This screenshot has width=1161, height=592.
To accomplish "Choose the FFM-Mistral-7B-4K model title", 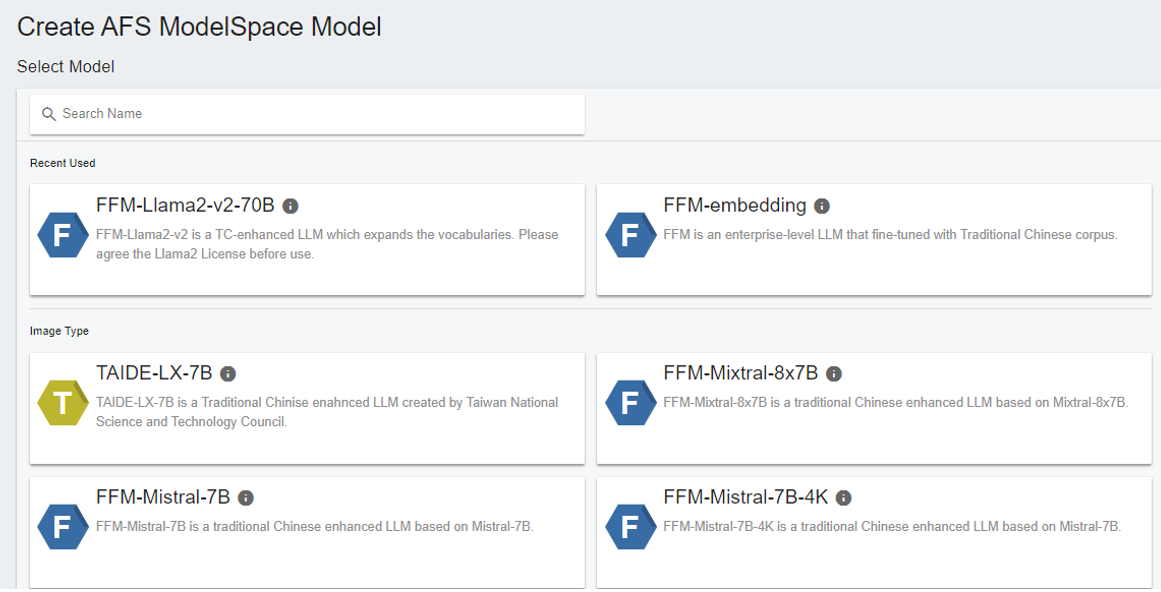I will tap(746, 497).
